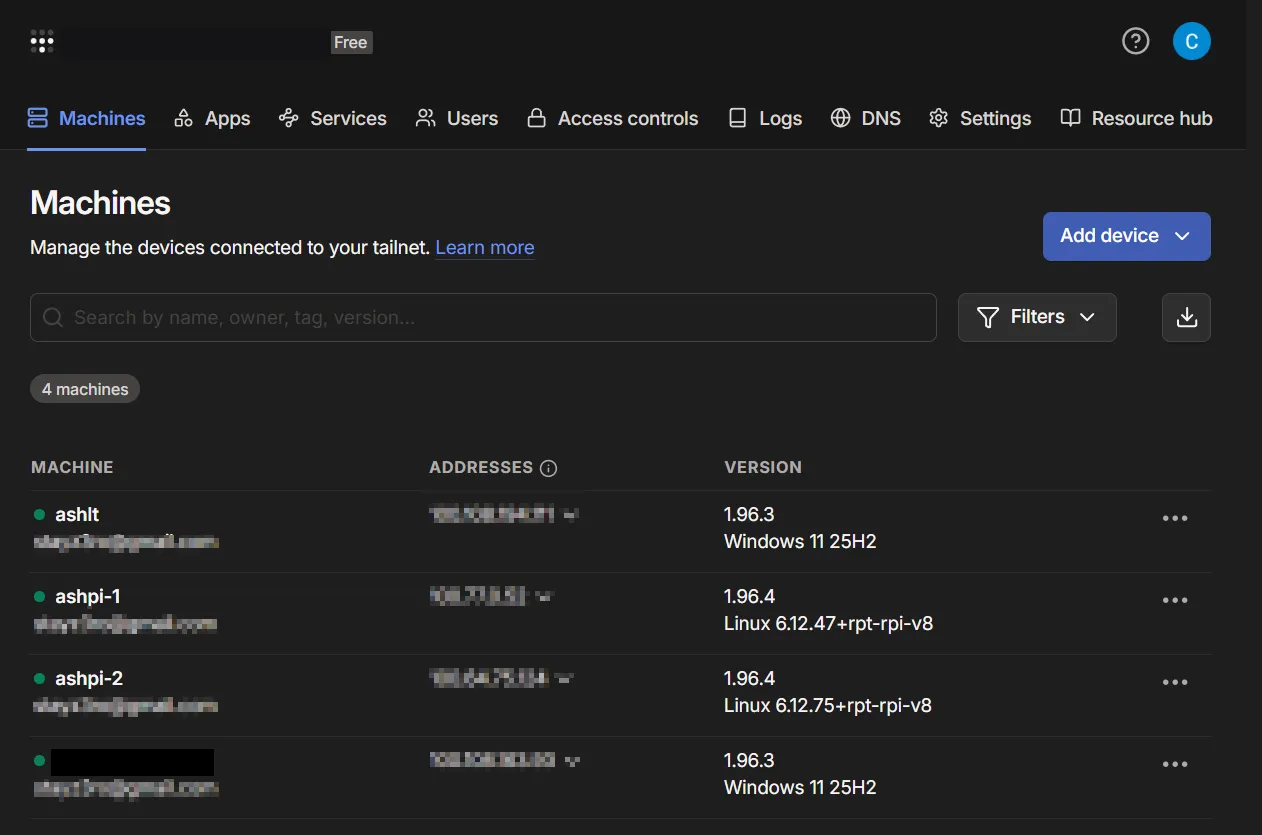Viewport: 1262px width, 835px height.
Task: Open the help question mark icon
Action: 1136,41
